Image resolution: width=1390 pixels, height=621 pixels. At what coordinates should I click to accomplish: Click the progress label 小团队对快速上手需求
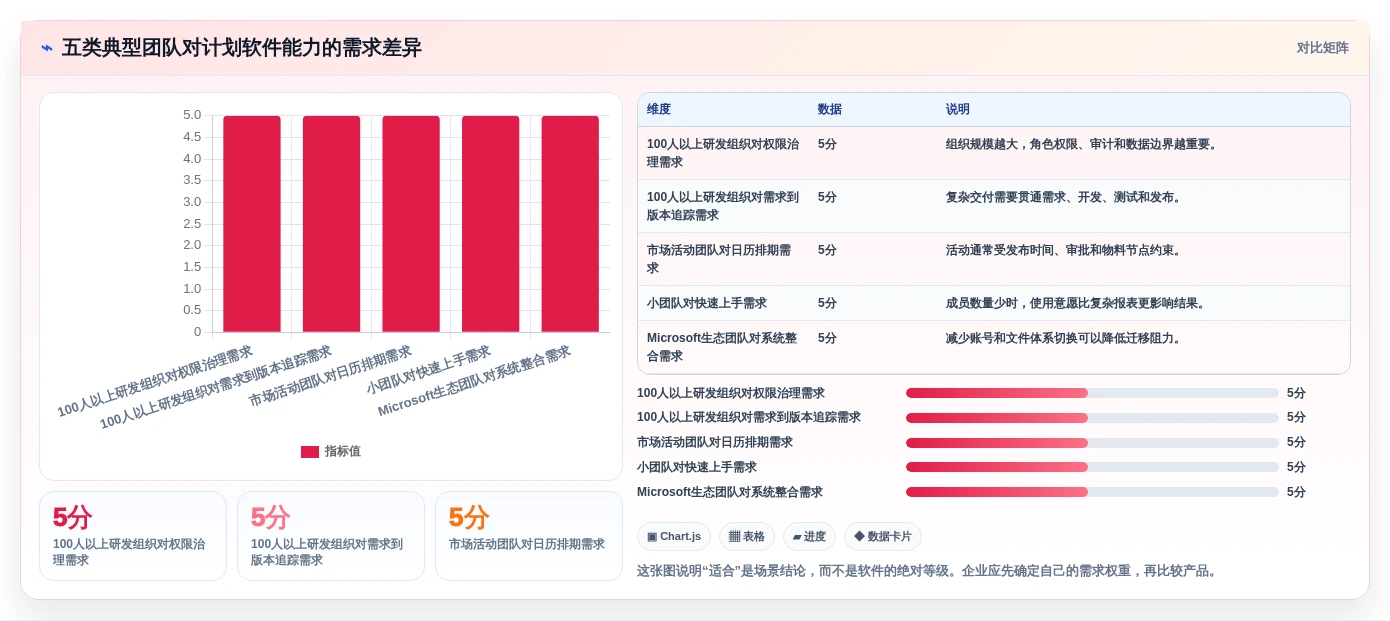coord(697,467)
